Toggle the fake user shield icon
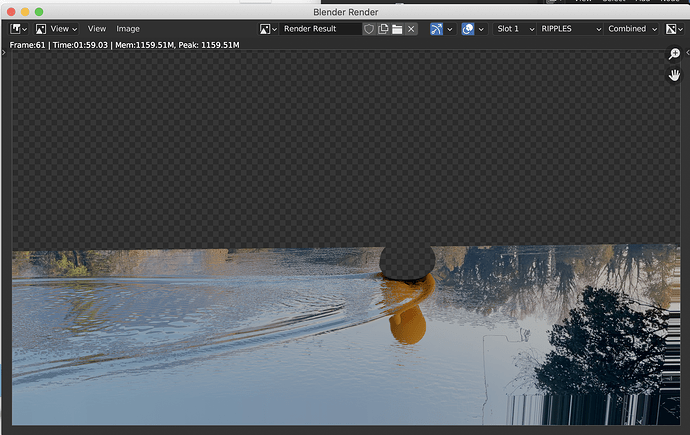The height and width of the screenshot is (435, 690). tap(369, 29)
